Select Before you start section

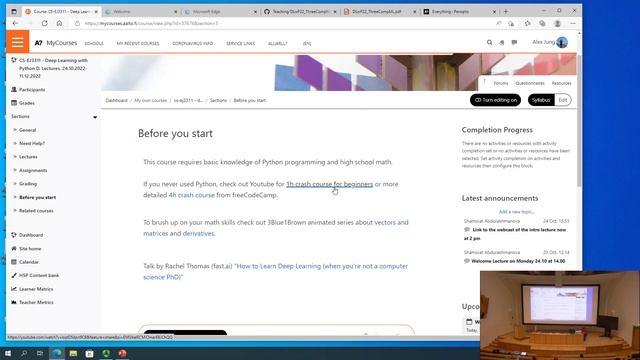[37, 197]
